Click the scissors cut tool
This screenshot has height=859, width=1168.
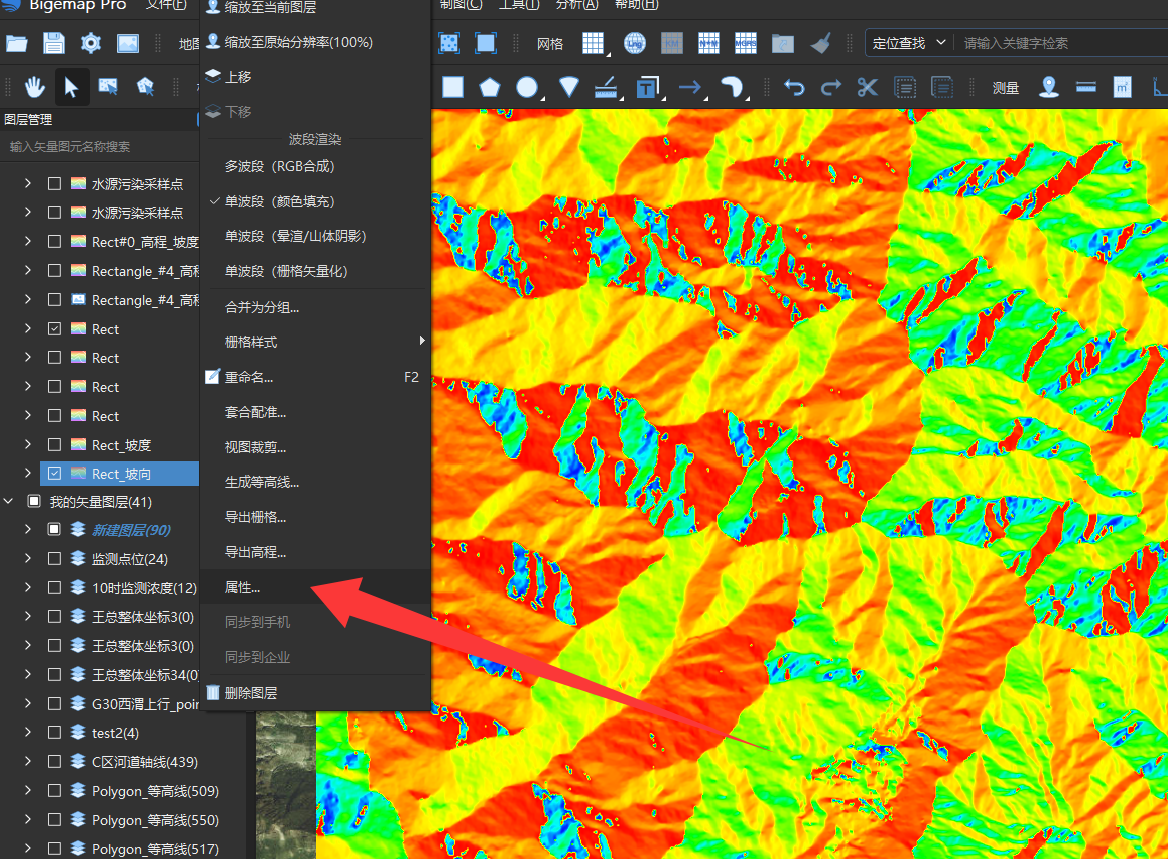[867, 87]
